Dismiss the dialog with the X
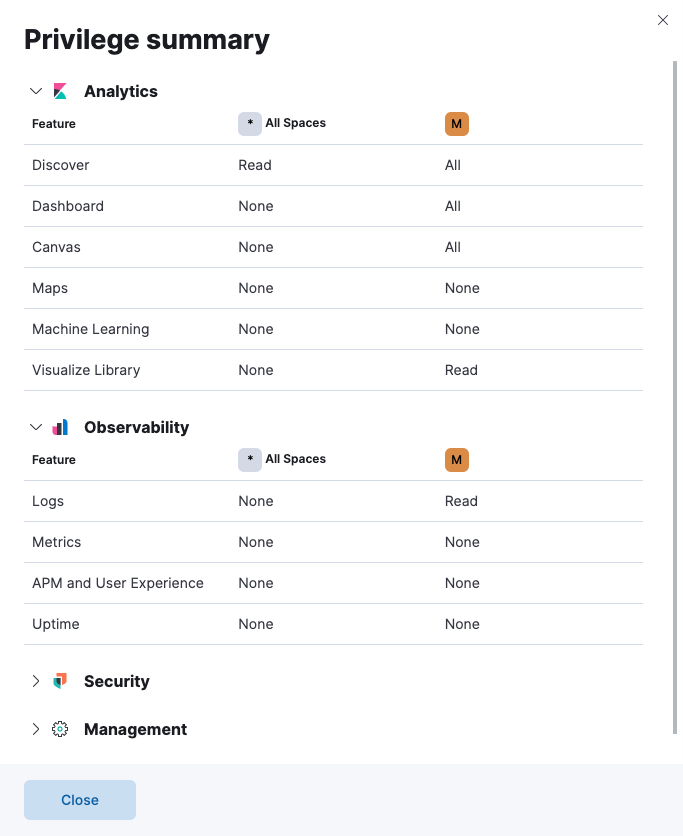Viewport: 683px width, 836px height. coord(663,20)
